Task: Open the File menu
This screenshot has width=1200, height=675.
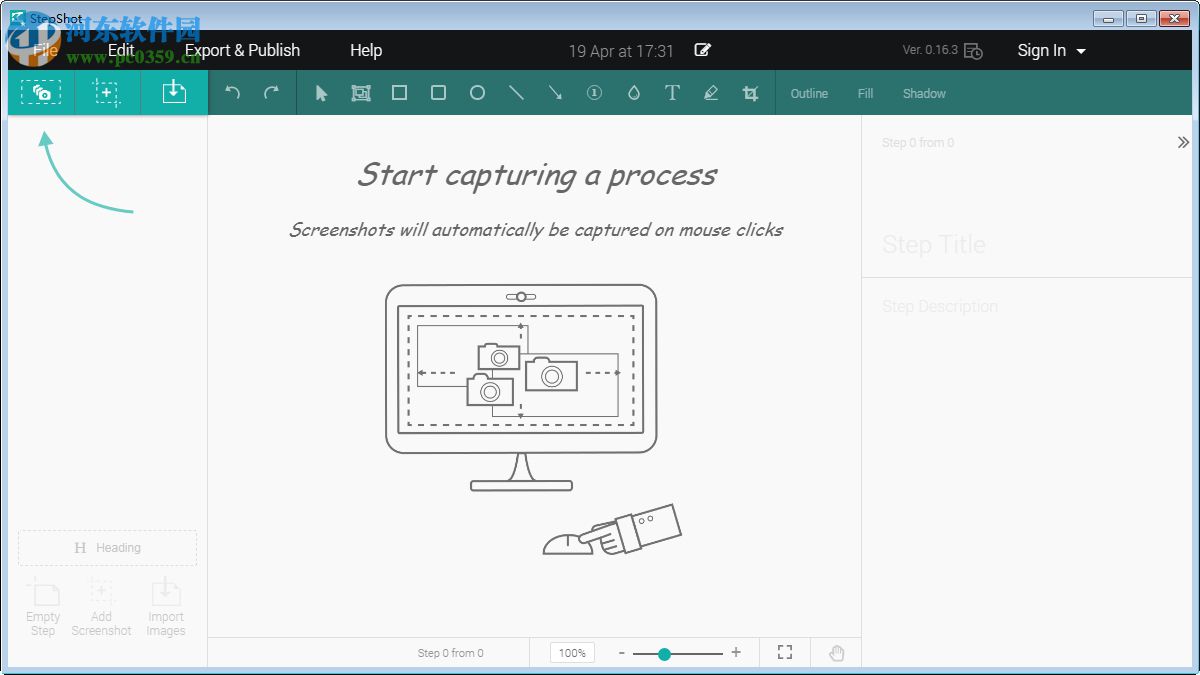Action: pos(46,50)
